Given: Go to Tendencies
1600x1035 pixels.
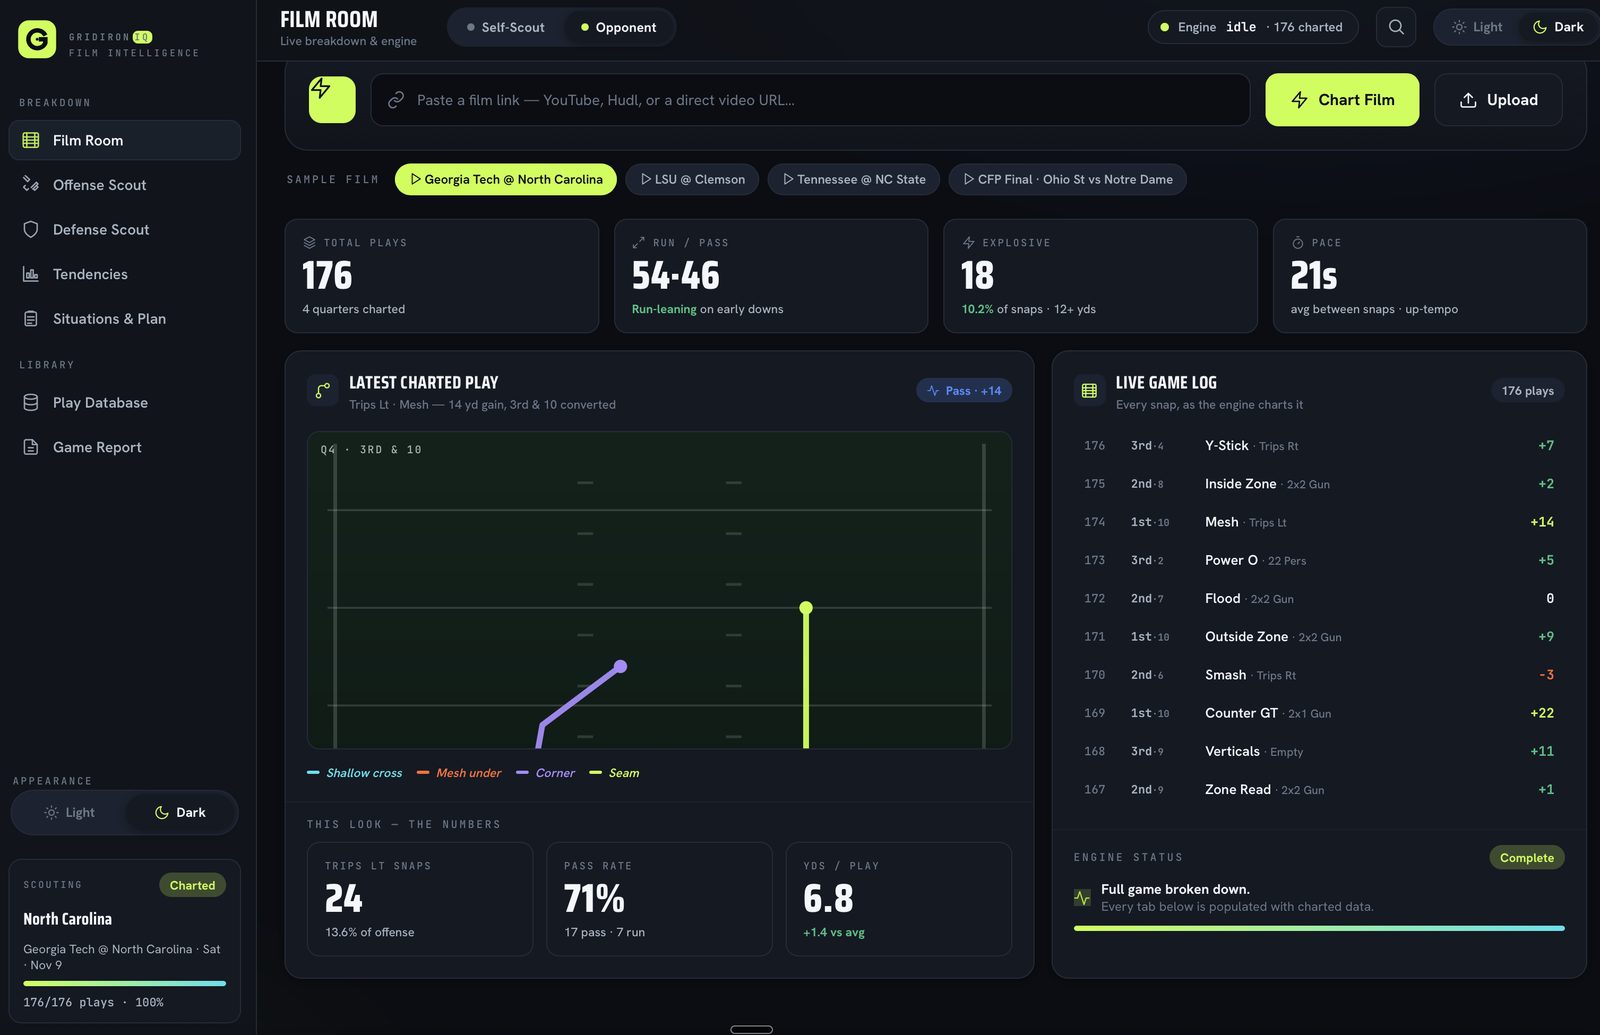Looking at the screenshot, I should (125, 274).
